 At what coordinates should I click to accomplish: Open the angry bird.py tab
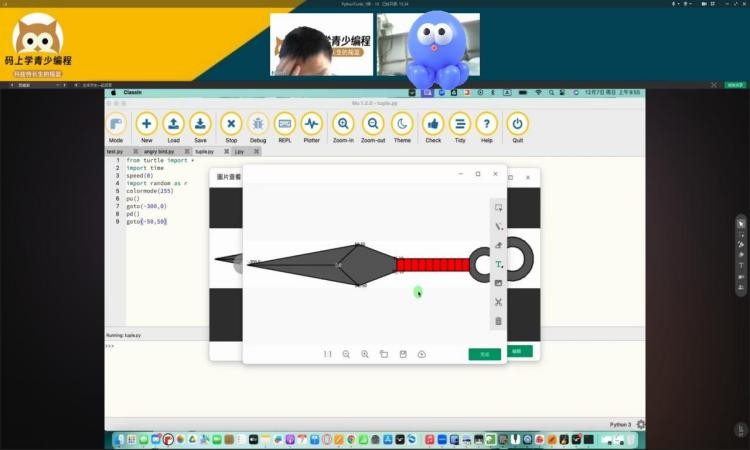pyautogui.click(x=159, y=151)
